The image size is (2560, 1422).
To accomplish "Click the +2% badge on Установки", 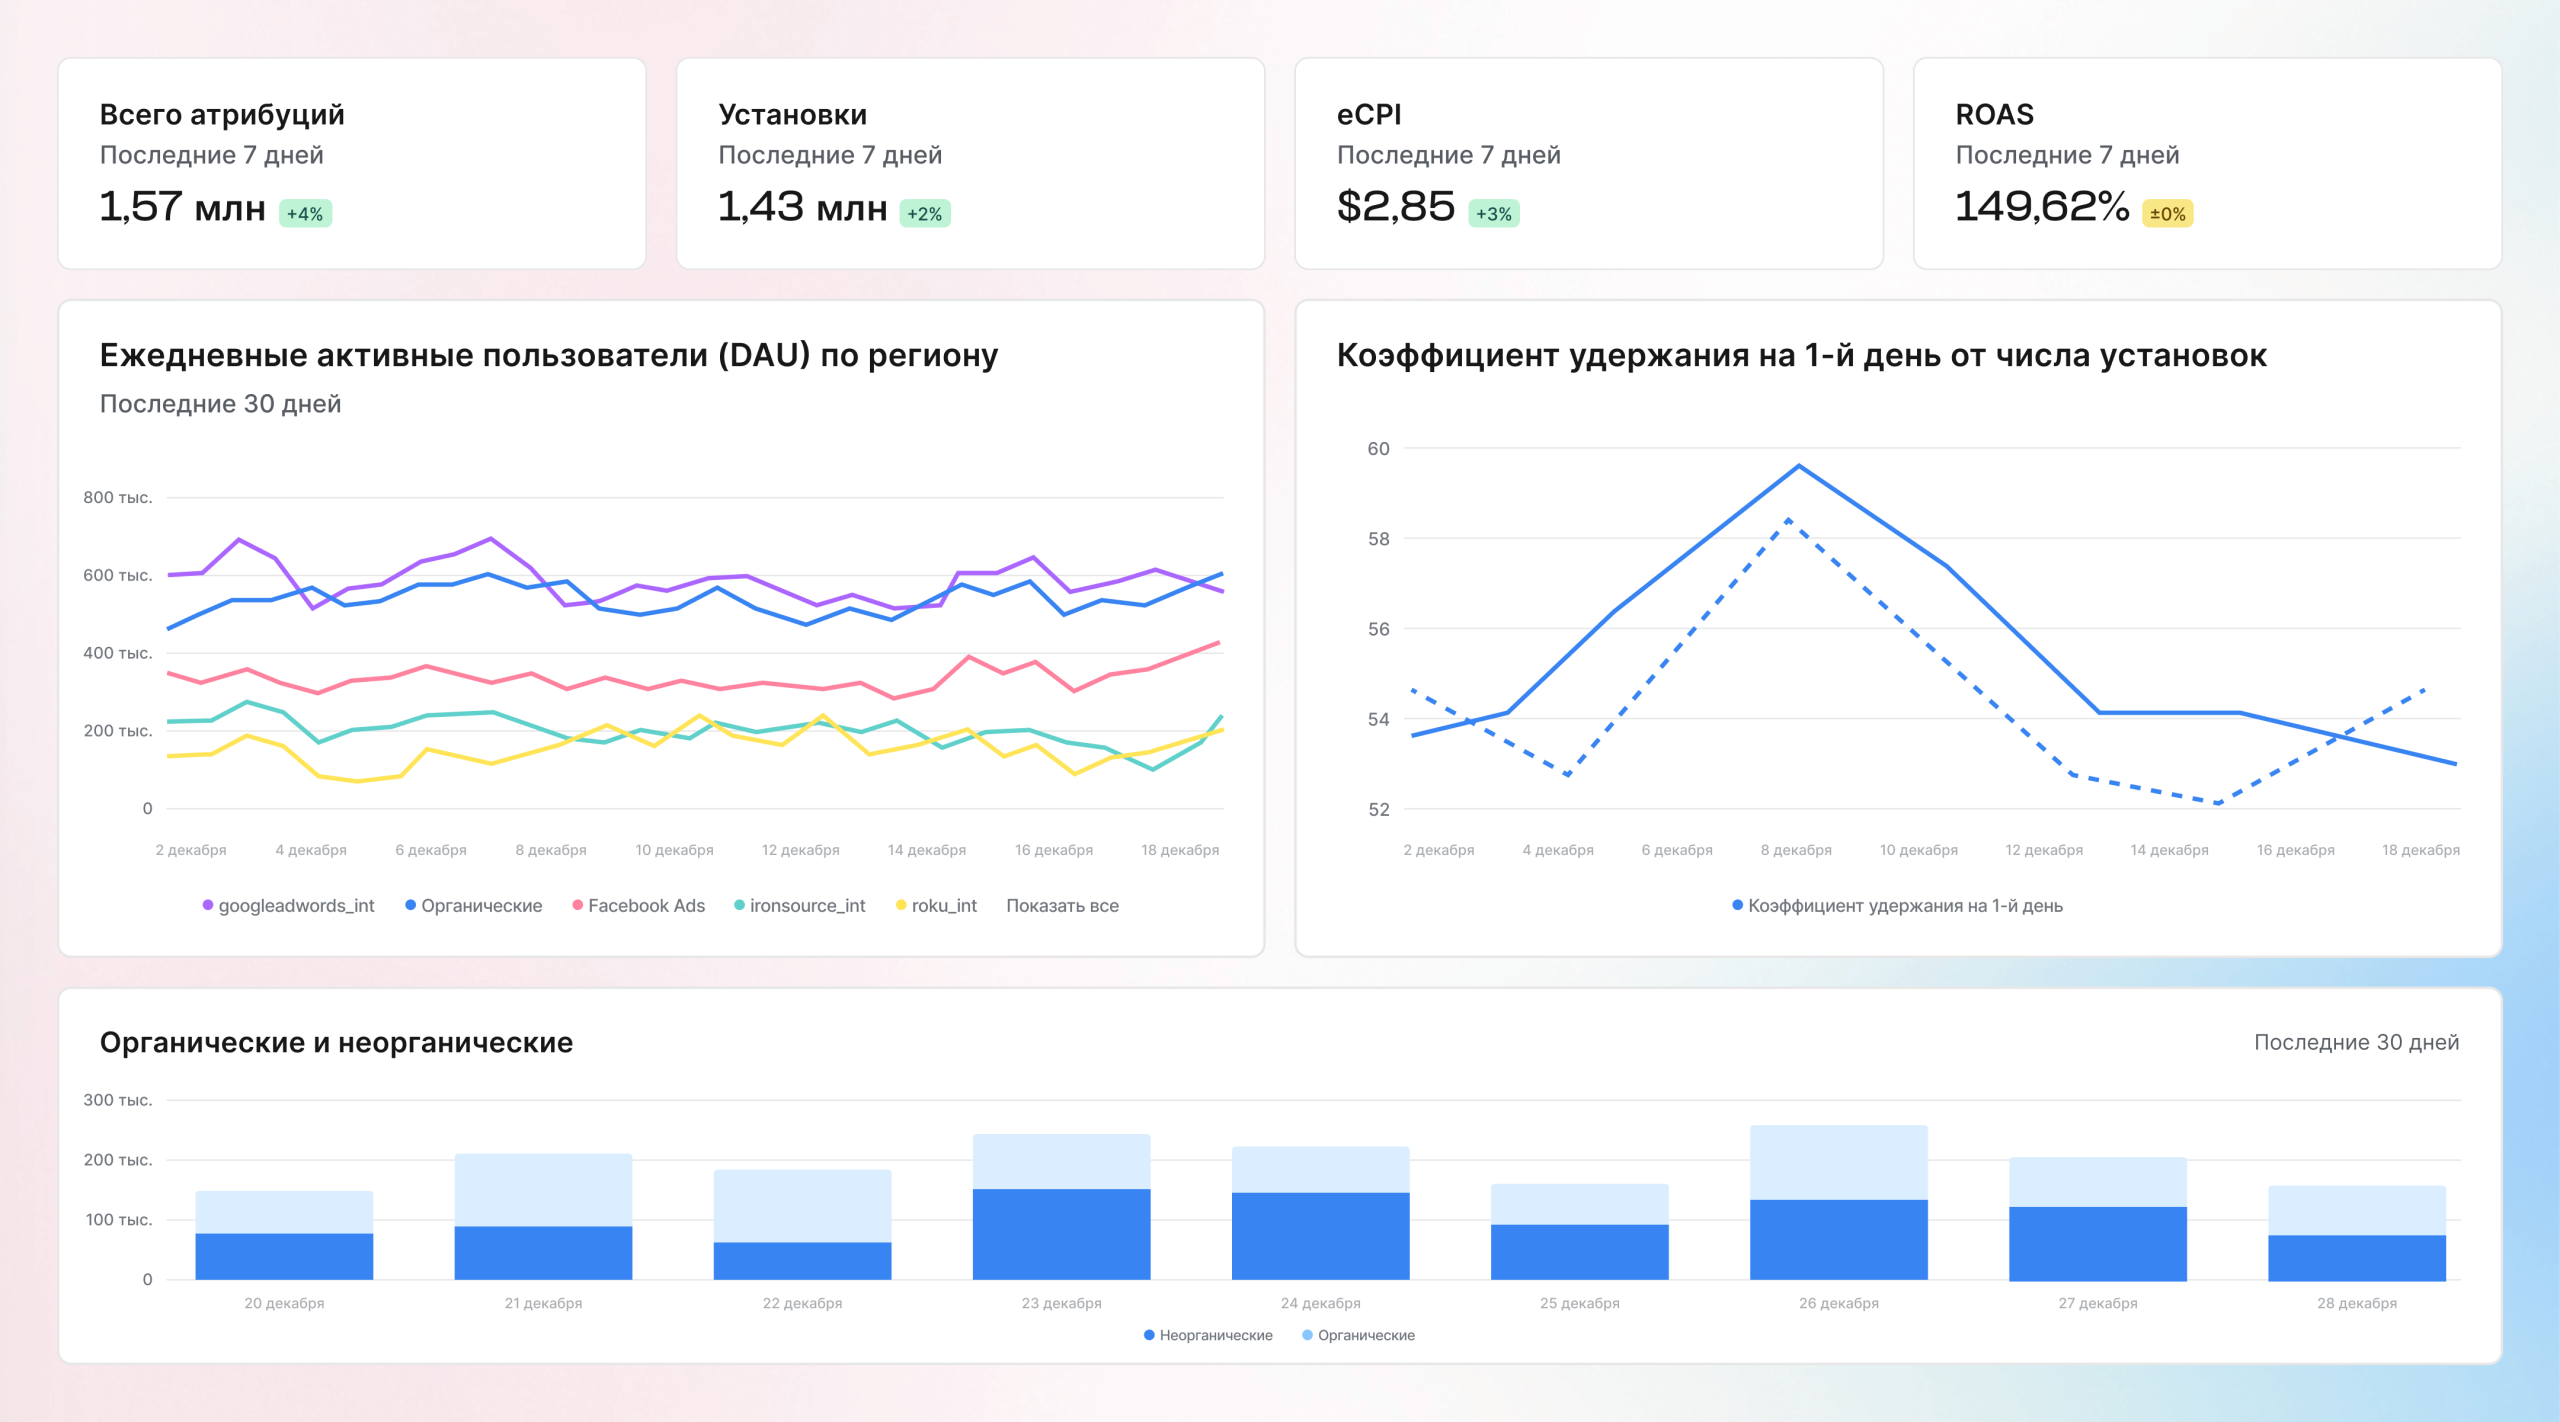I will 924,214.
